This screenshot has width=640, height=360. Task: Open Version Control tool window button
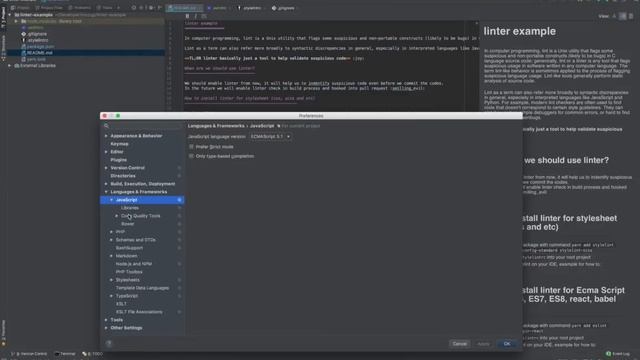pyautogui.click(x=29, y=354)
